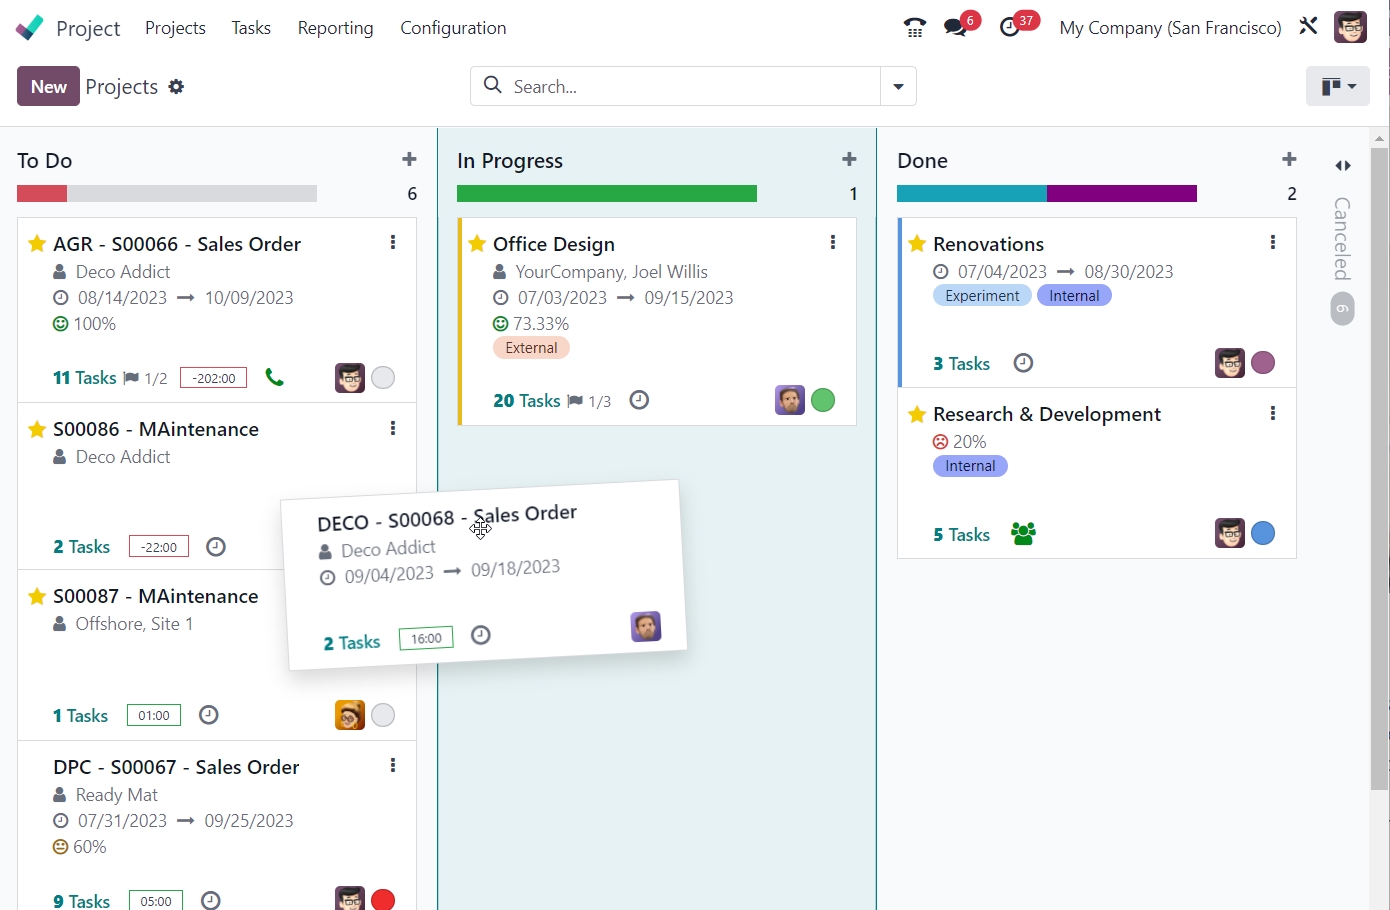Click the status circle on Office Design
Image resolution: width=1390 pixels, height=910 pixels.
(x=823, y=399)
